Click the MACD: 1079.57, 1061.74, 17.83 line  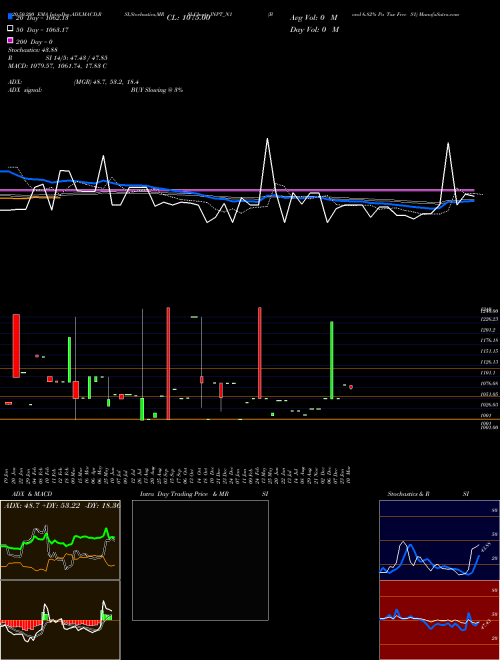(57, 66)
